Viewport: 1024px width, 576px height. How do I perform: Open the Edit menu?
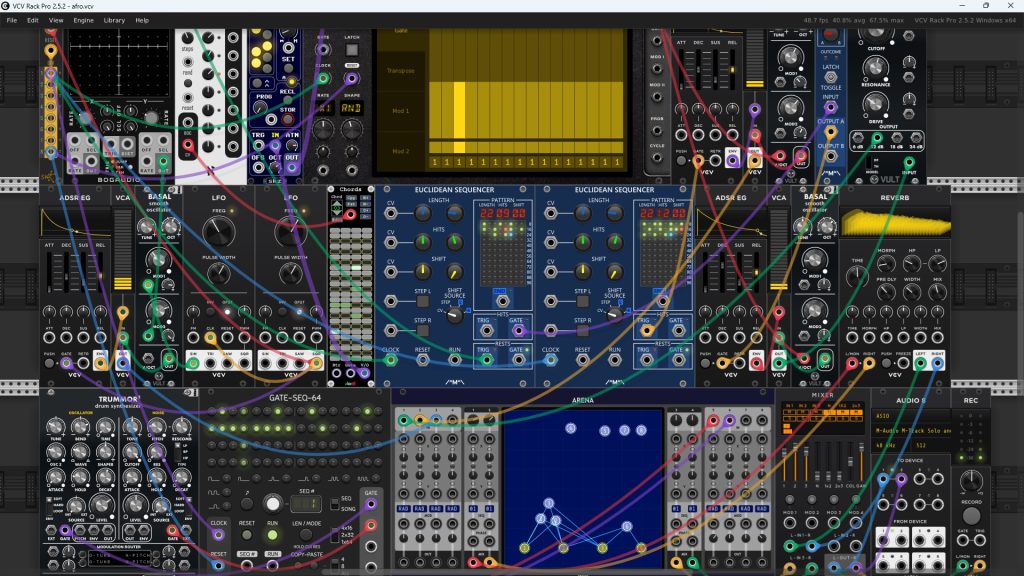(x=33, y=20)
